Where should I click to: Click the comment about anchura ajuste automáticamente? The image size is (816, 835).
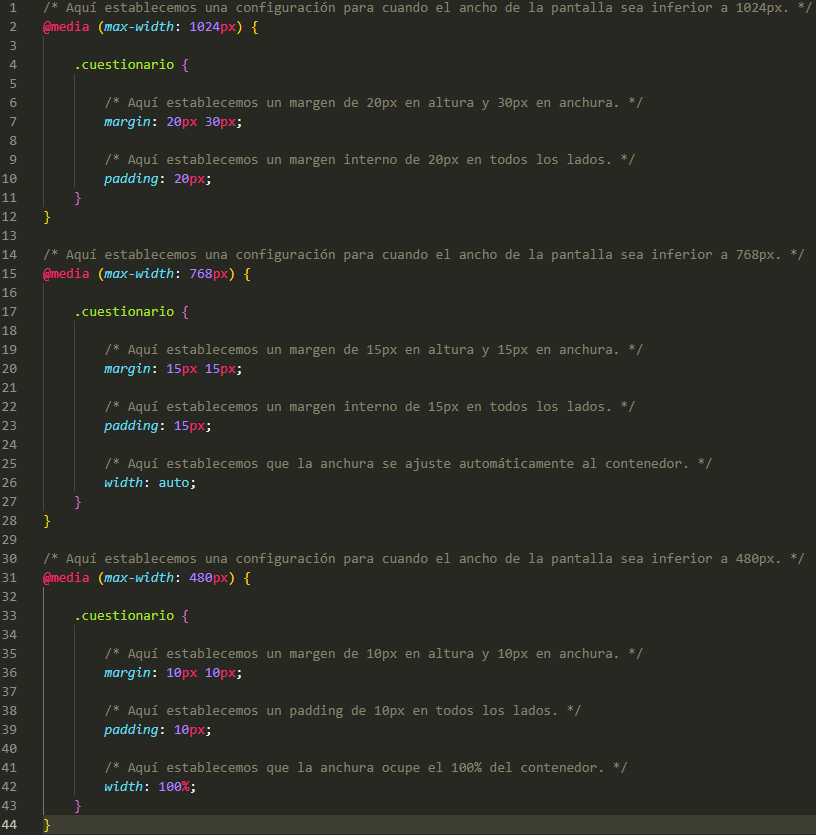tap(408, 464)
